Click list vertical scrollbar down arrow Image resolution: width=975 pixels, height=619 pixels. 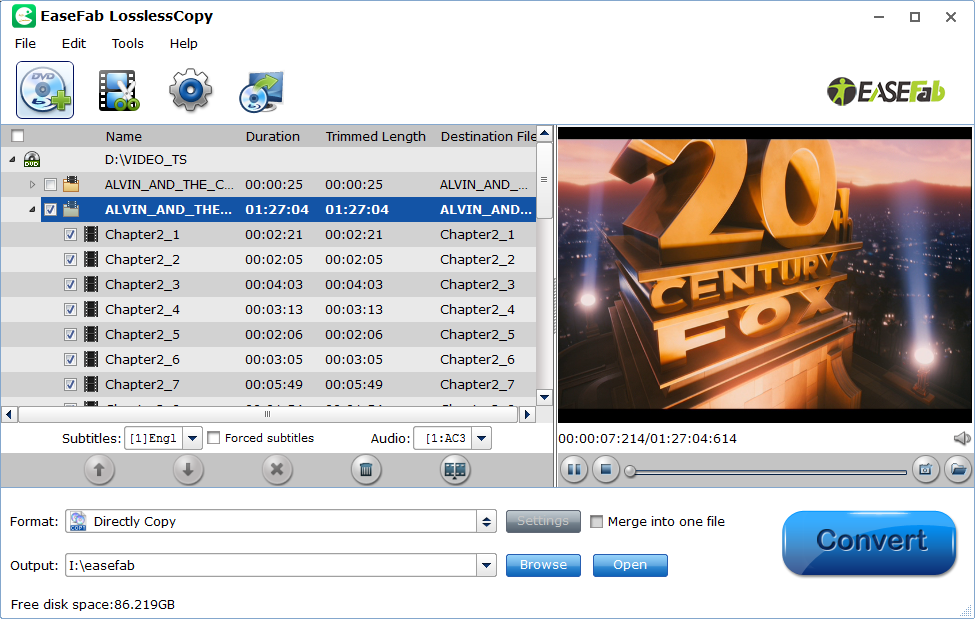point(545,397)
